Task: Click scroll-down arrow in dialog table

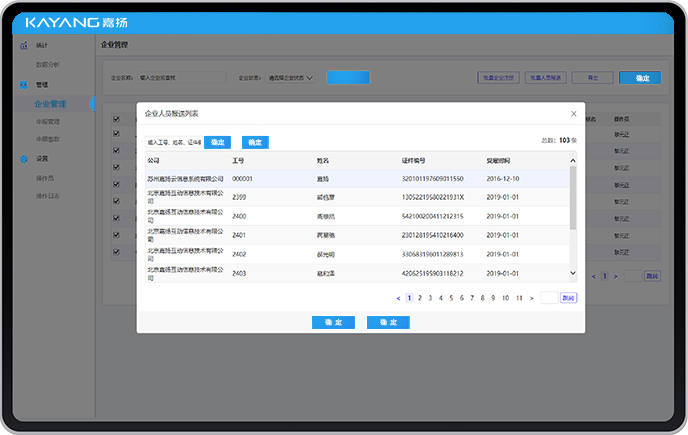Action: point(573,273)
